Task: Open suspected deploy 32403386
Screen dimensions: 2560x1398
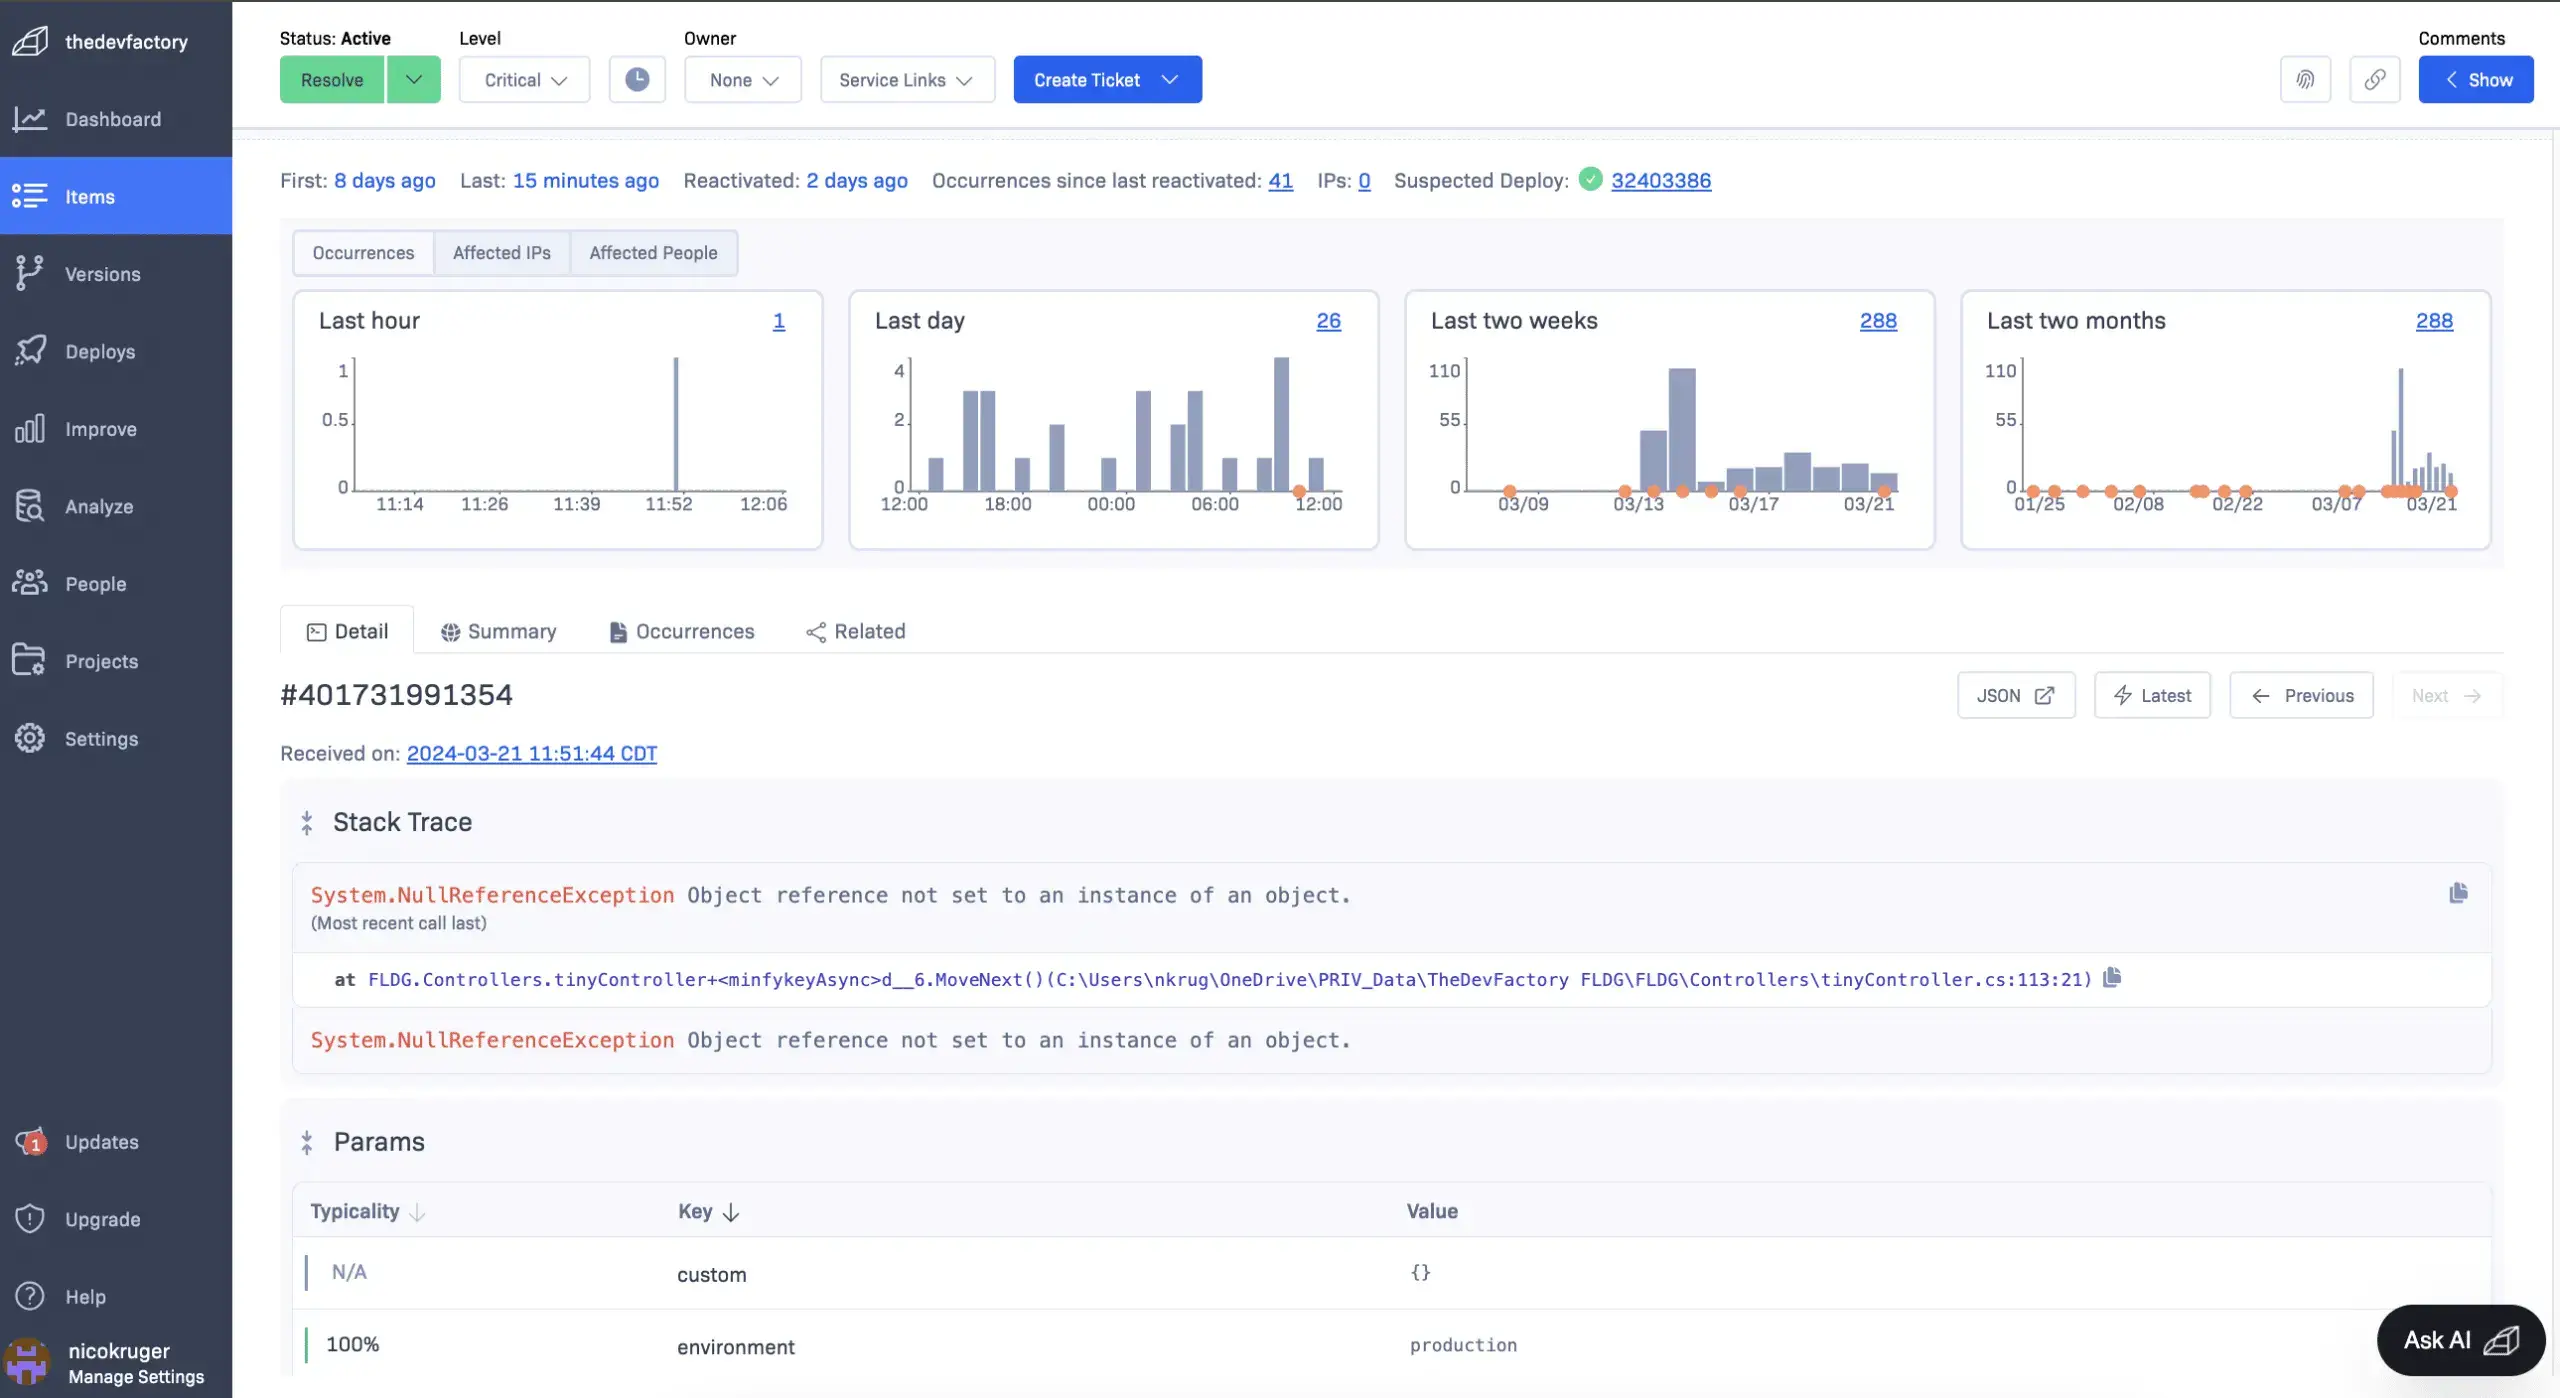Action: coord(1661,181)
